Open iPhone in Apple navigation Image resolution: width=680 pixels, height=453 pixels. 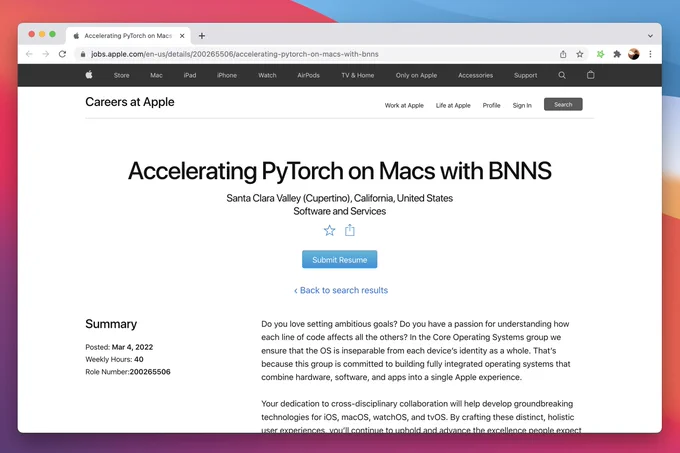[x=227, y=75]
